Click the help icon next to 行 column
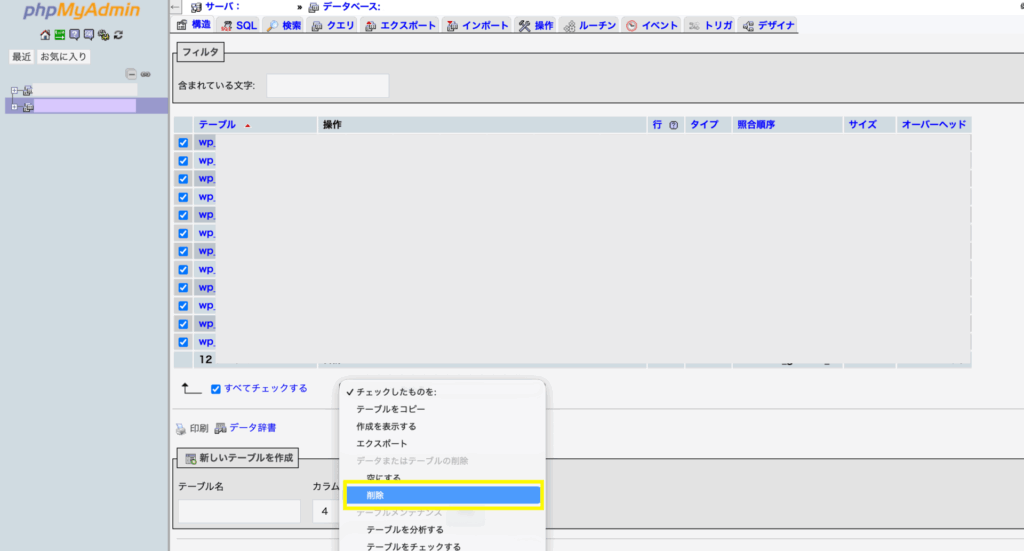 673,125
